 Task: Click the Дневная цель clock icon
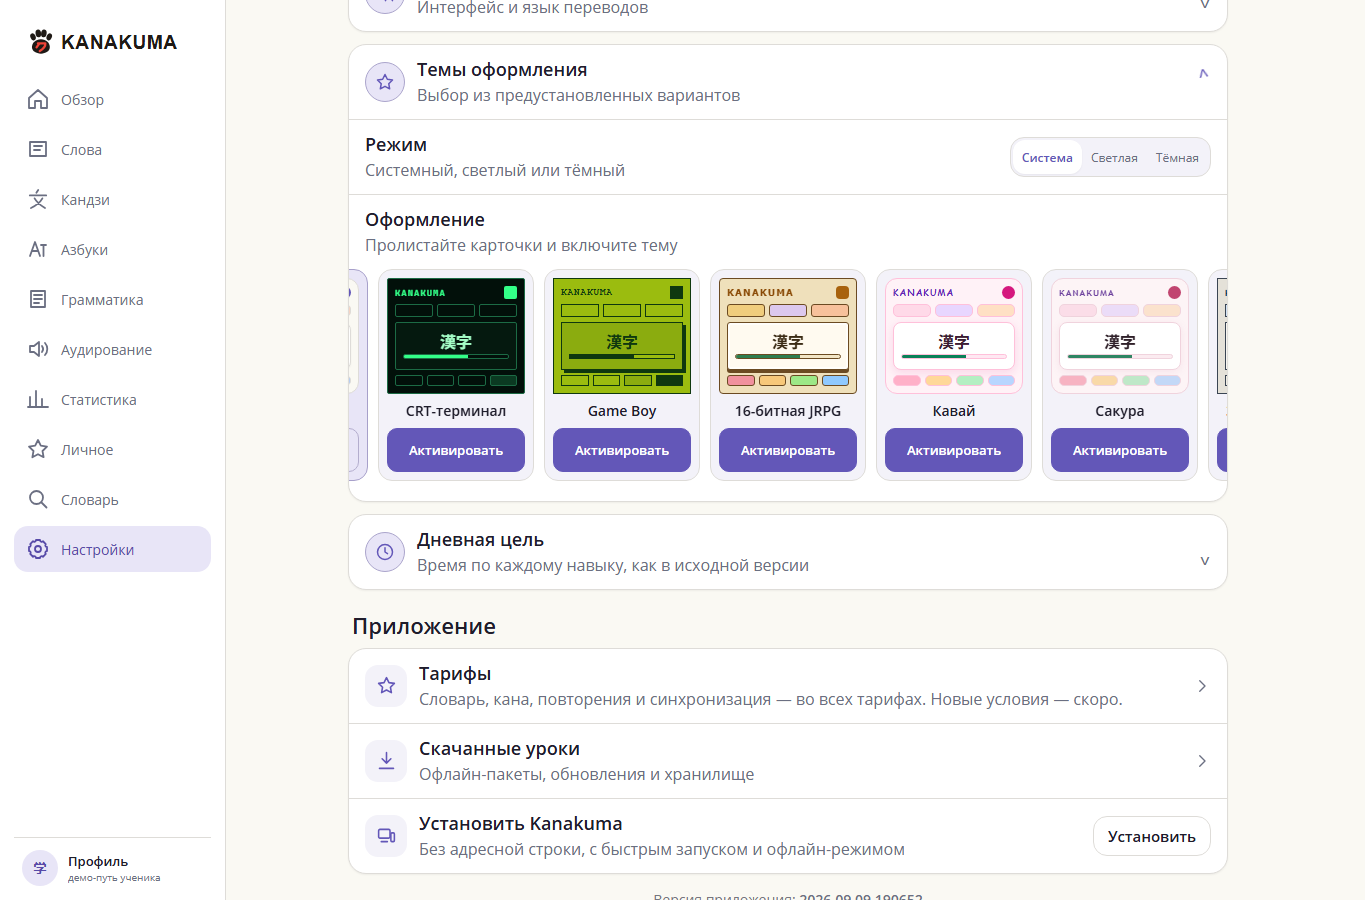tap(385, 552)
